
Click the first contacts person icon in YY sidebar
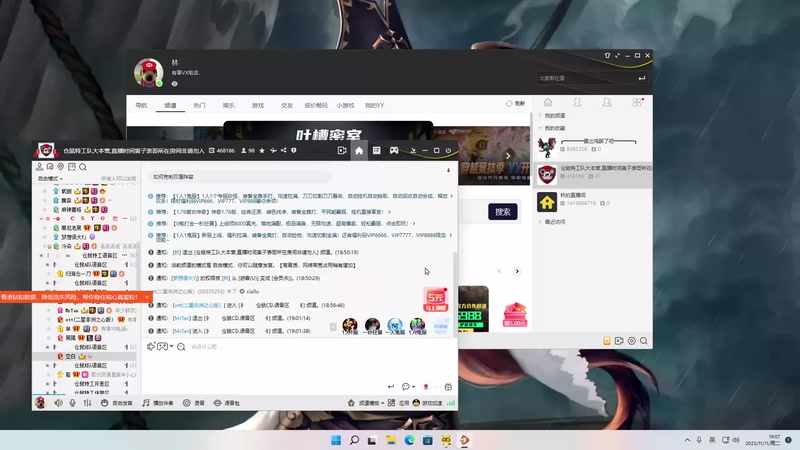[x=577, y=102]
